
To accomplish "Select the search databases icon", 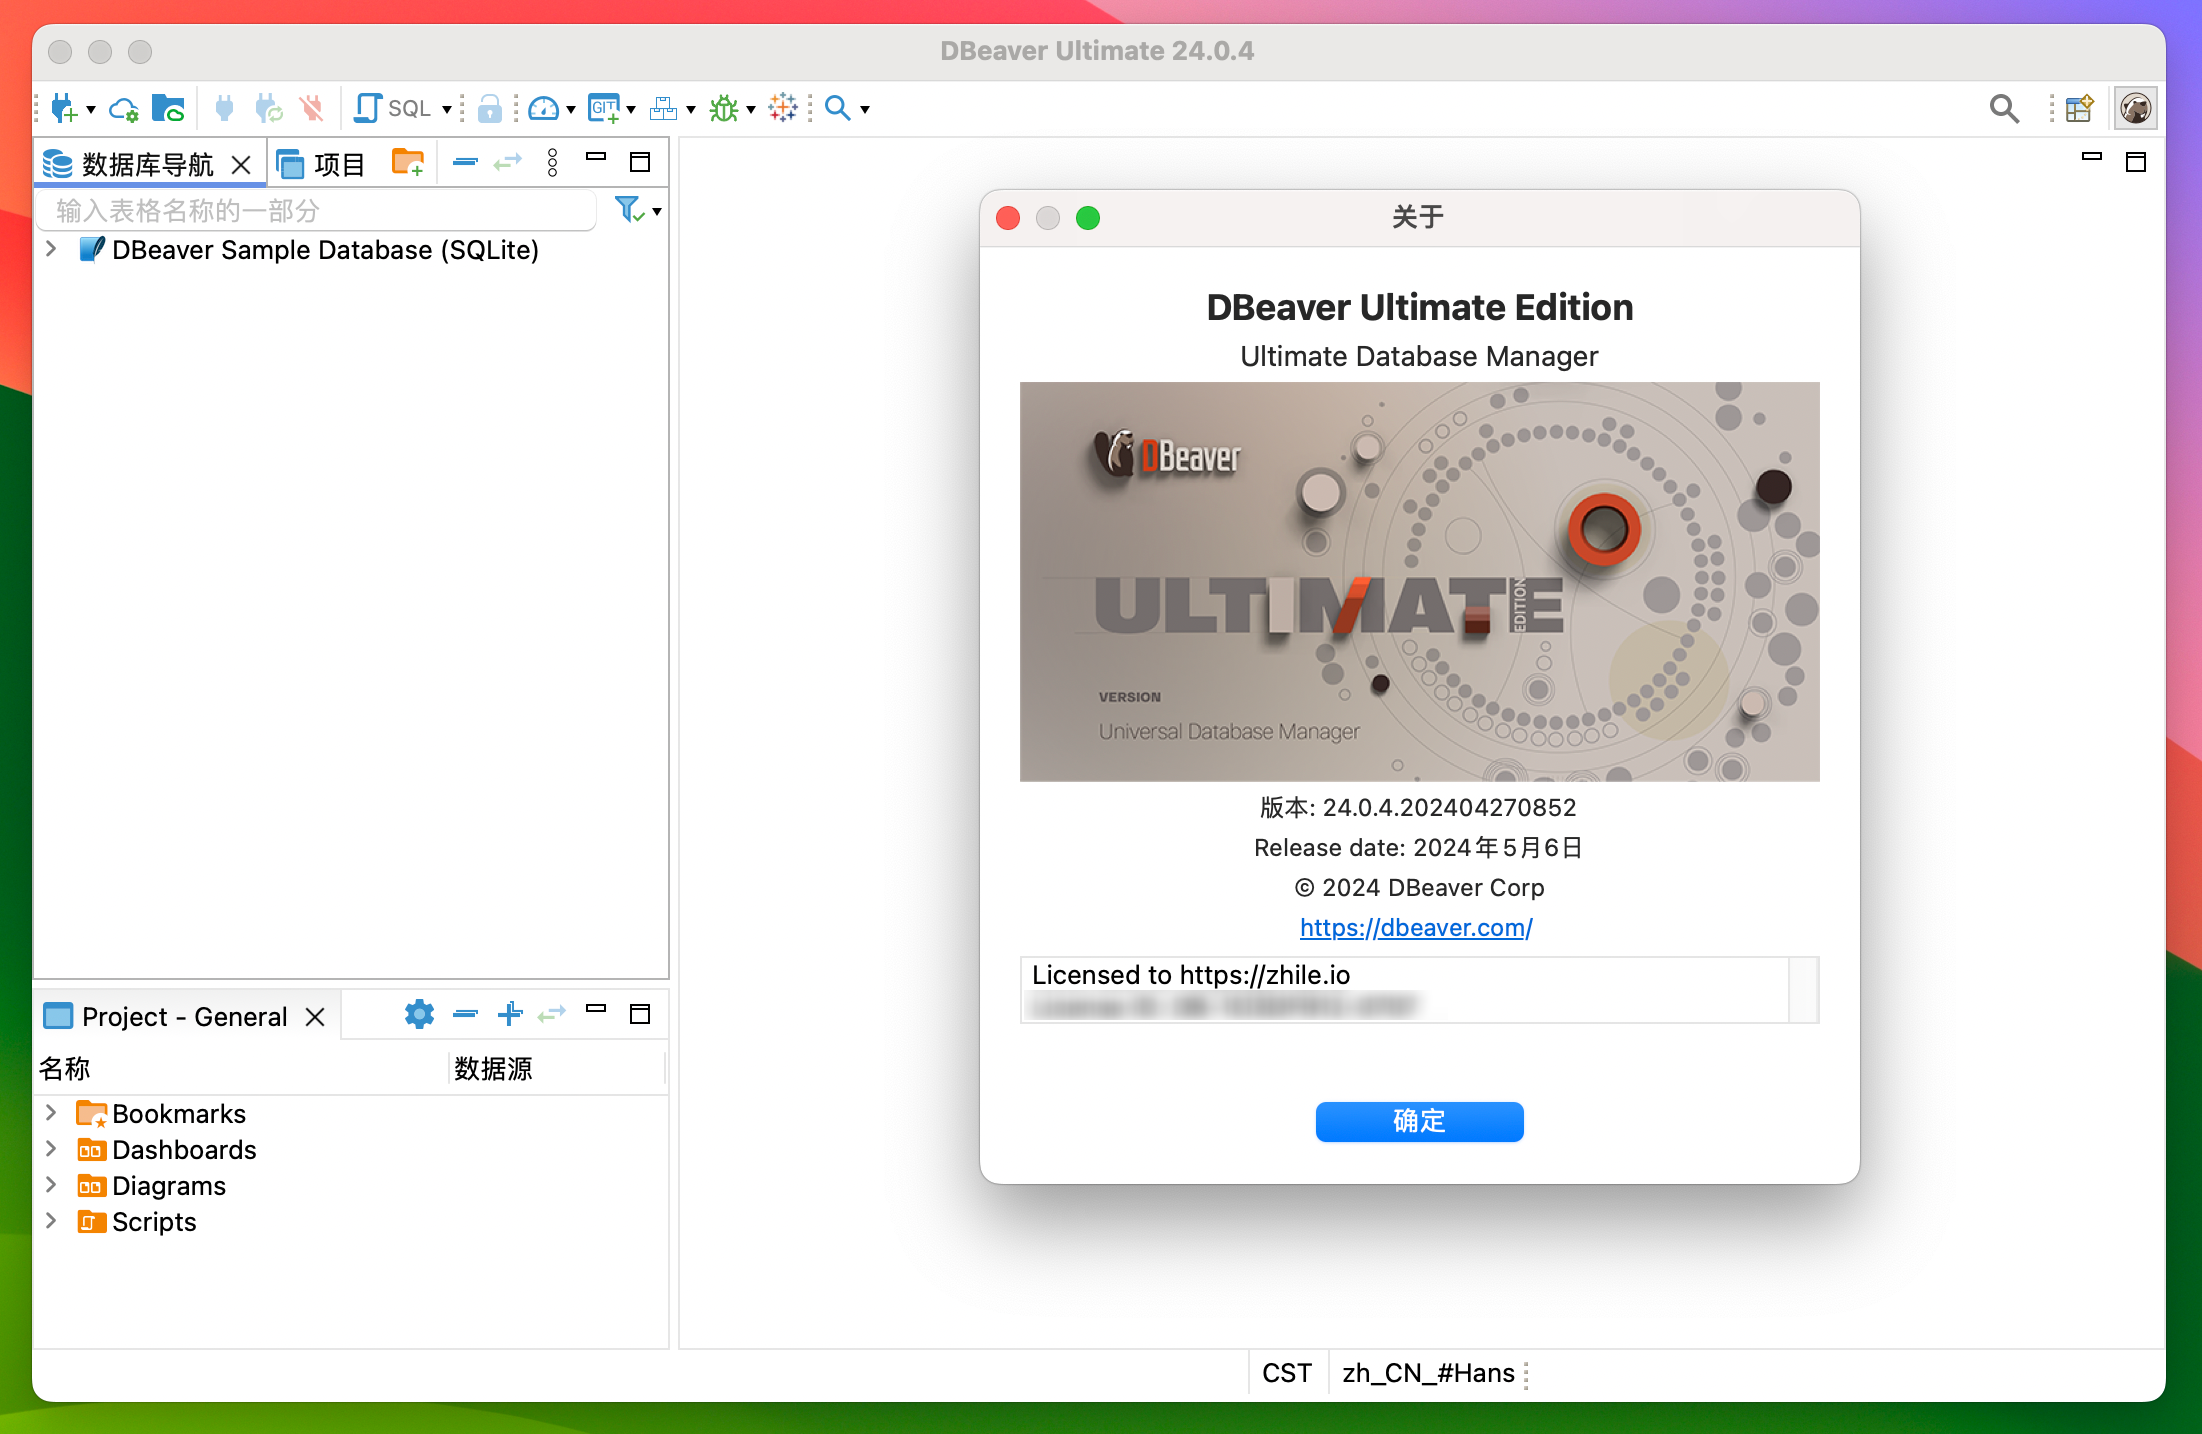I will click(838, 108).
